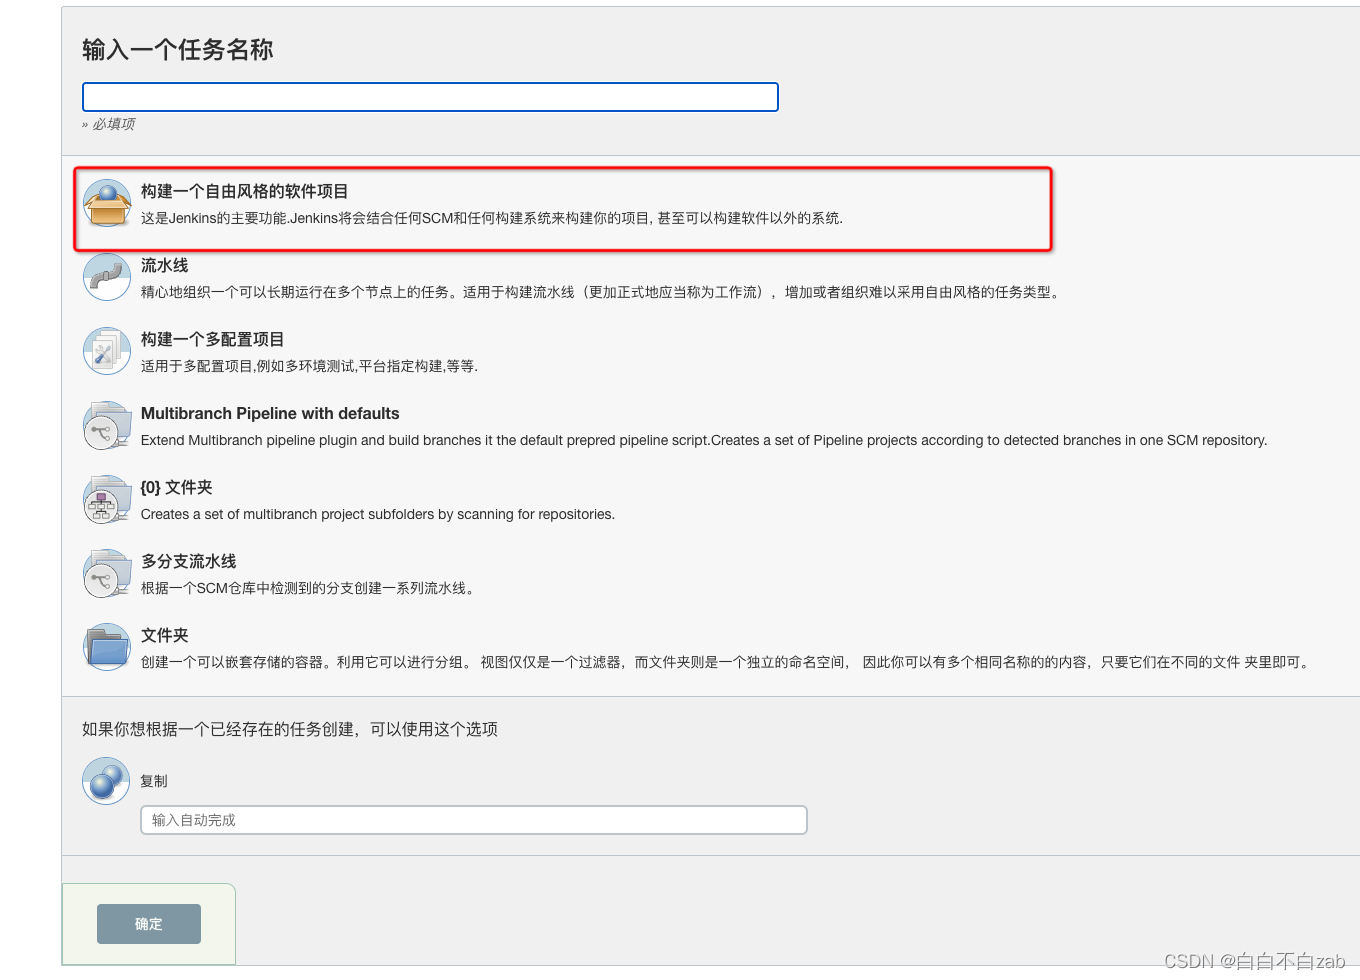Image resolution: width=1360 pixels, height=980 pixels.
Task: Click the freestyle software project box icon
Action: tap(107, 203)
